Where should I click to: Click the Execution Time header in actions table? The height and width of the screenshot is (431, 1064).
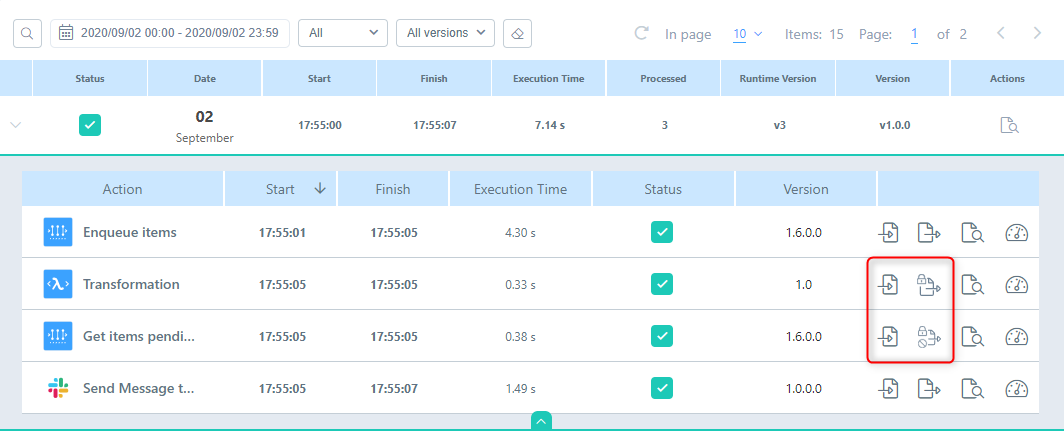(x=520, y=189)
